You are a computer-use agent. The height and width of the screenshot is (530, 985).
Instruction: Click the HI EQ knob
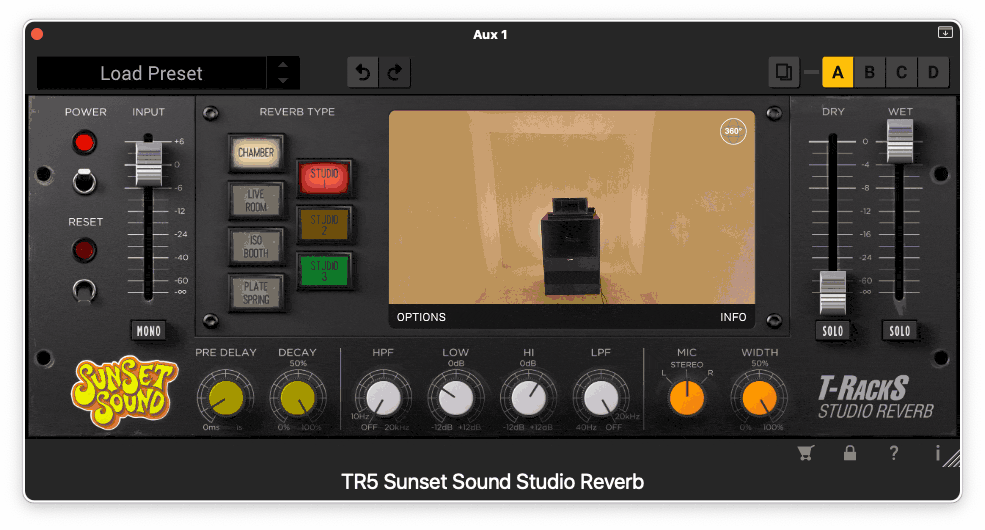pos(528,398)
